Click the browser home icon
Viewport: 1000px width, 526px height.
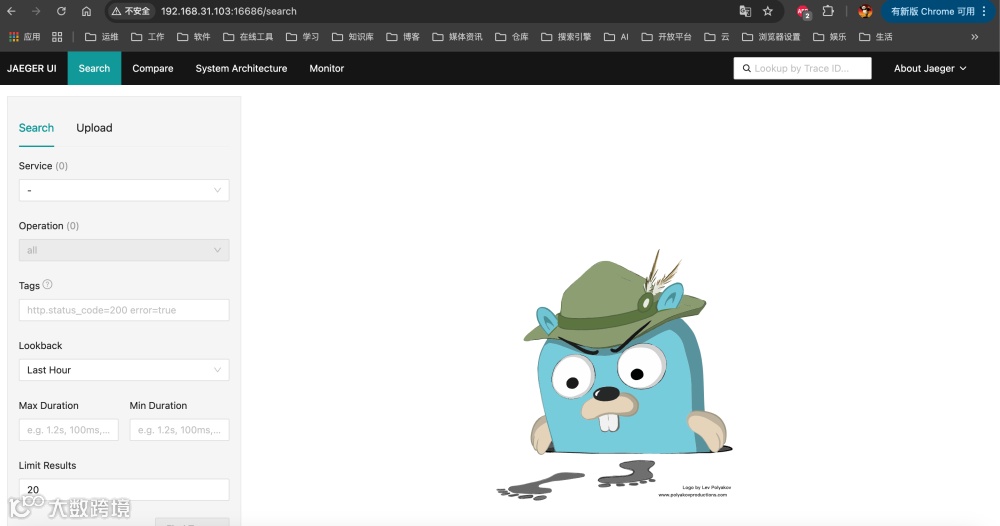[87, 11]
